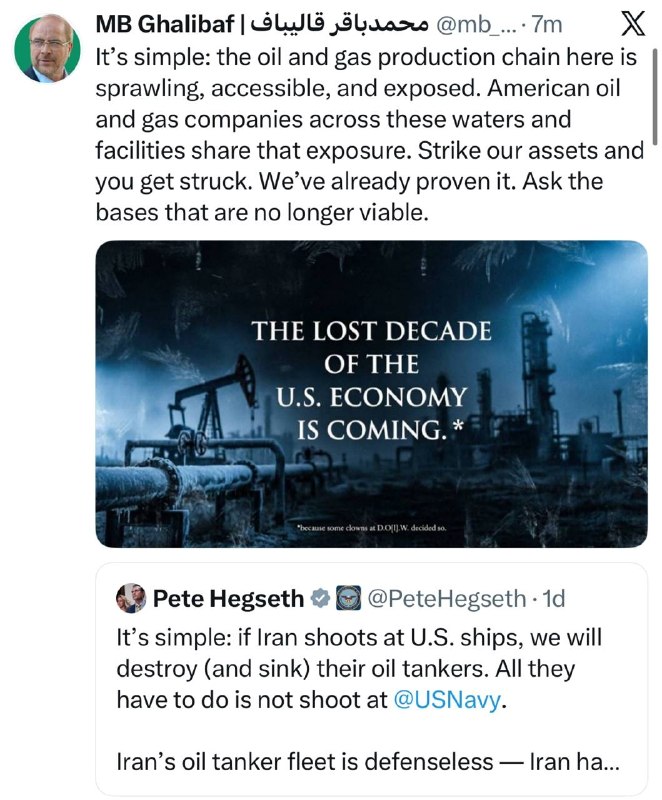The image size is (662, 800).
Task: Click the footnote caption in the image
Action: point(371,528)
